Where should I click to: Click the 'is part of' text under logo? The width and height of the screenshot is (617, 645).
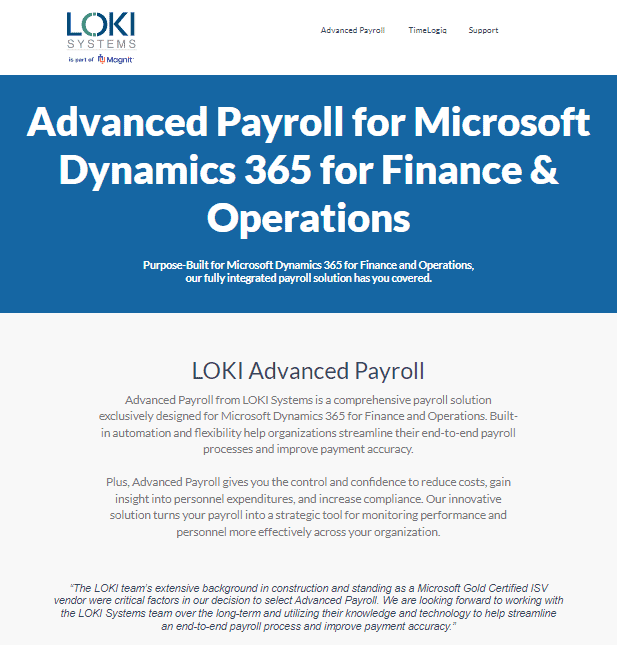click(81, 60)
